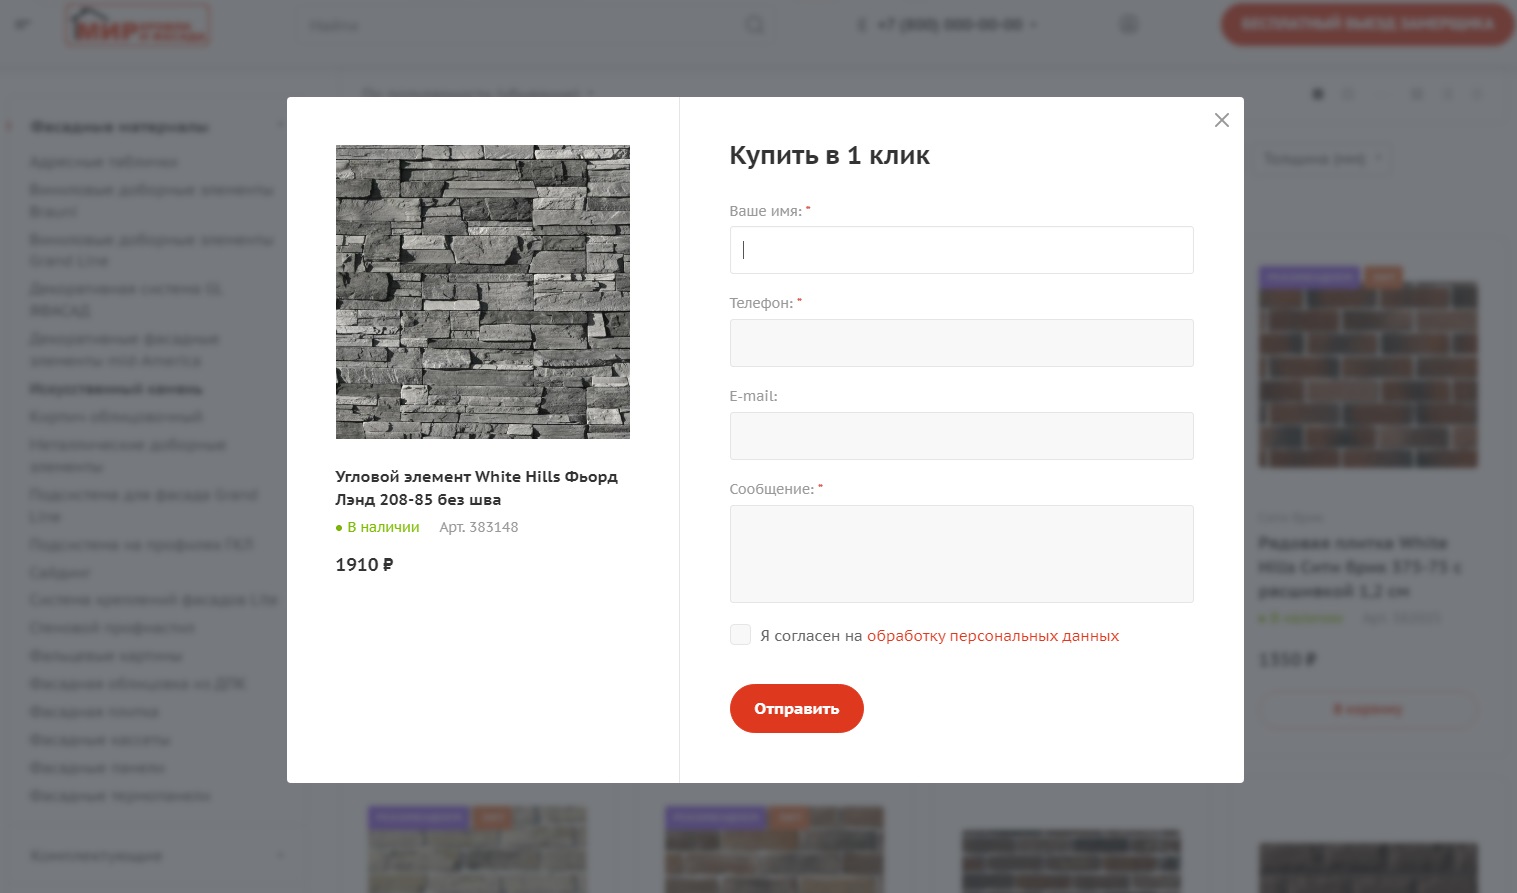
Task: Click article number Арт. 383148
Action: point(479,527)
